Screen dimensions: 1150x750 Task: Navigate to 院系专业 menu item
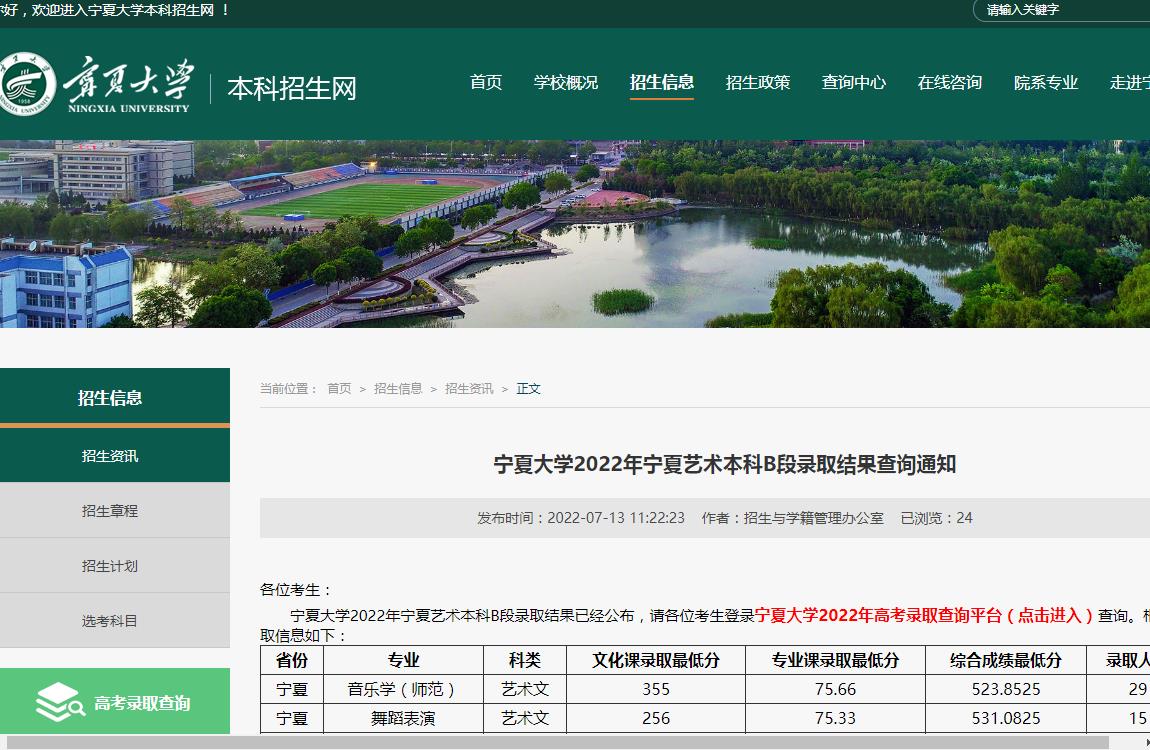(x=1046, y=83)
